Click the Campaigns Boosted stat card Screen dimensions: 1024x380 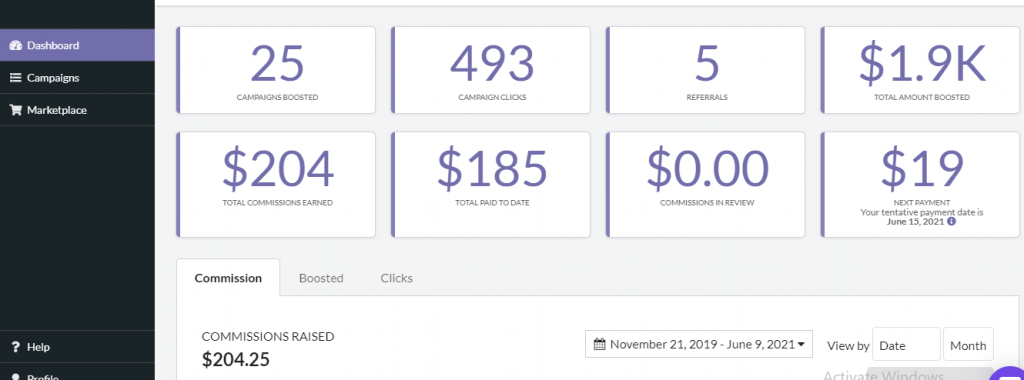pyautogui.click(x=276, y=70)
